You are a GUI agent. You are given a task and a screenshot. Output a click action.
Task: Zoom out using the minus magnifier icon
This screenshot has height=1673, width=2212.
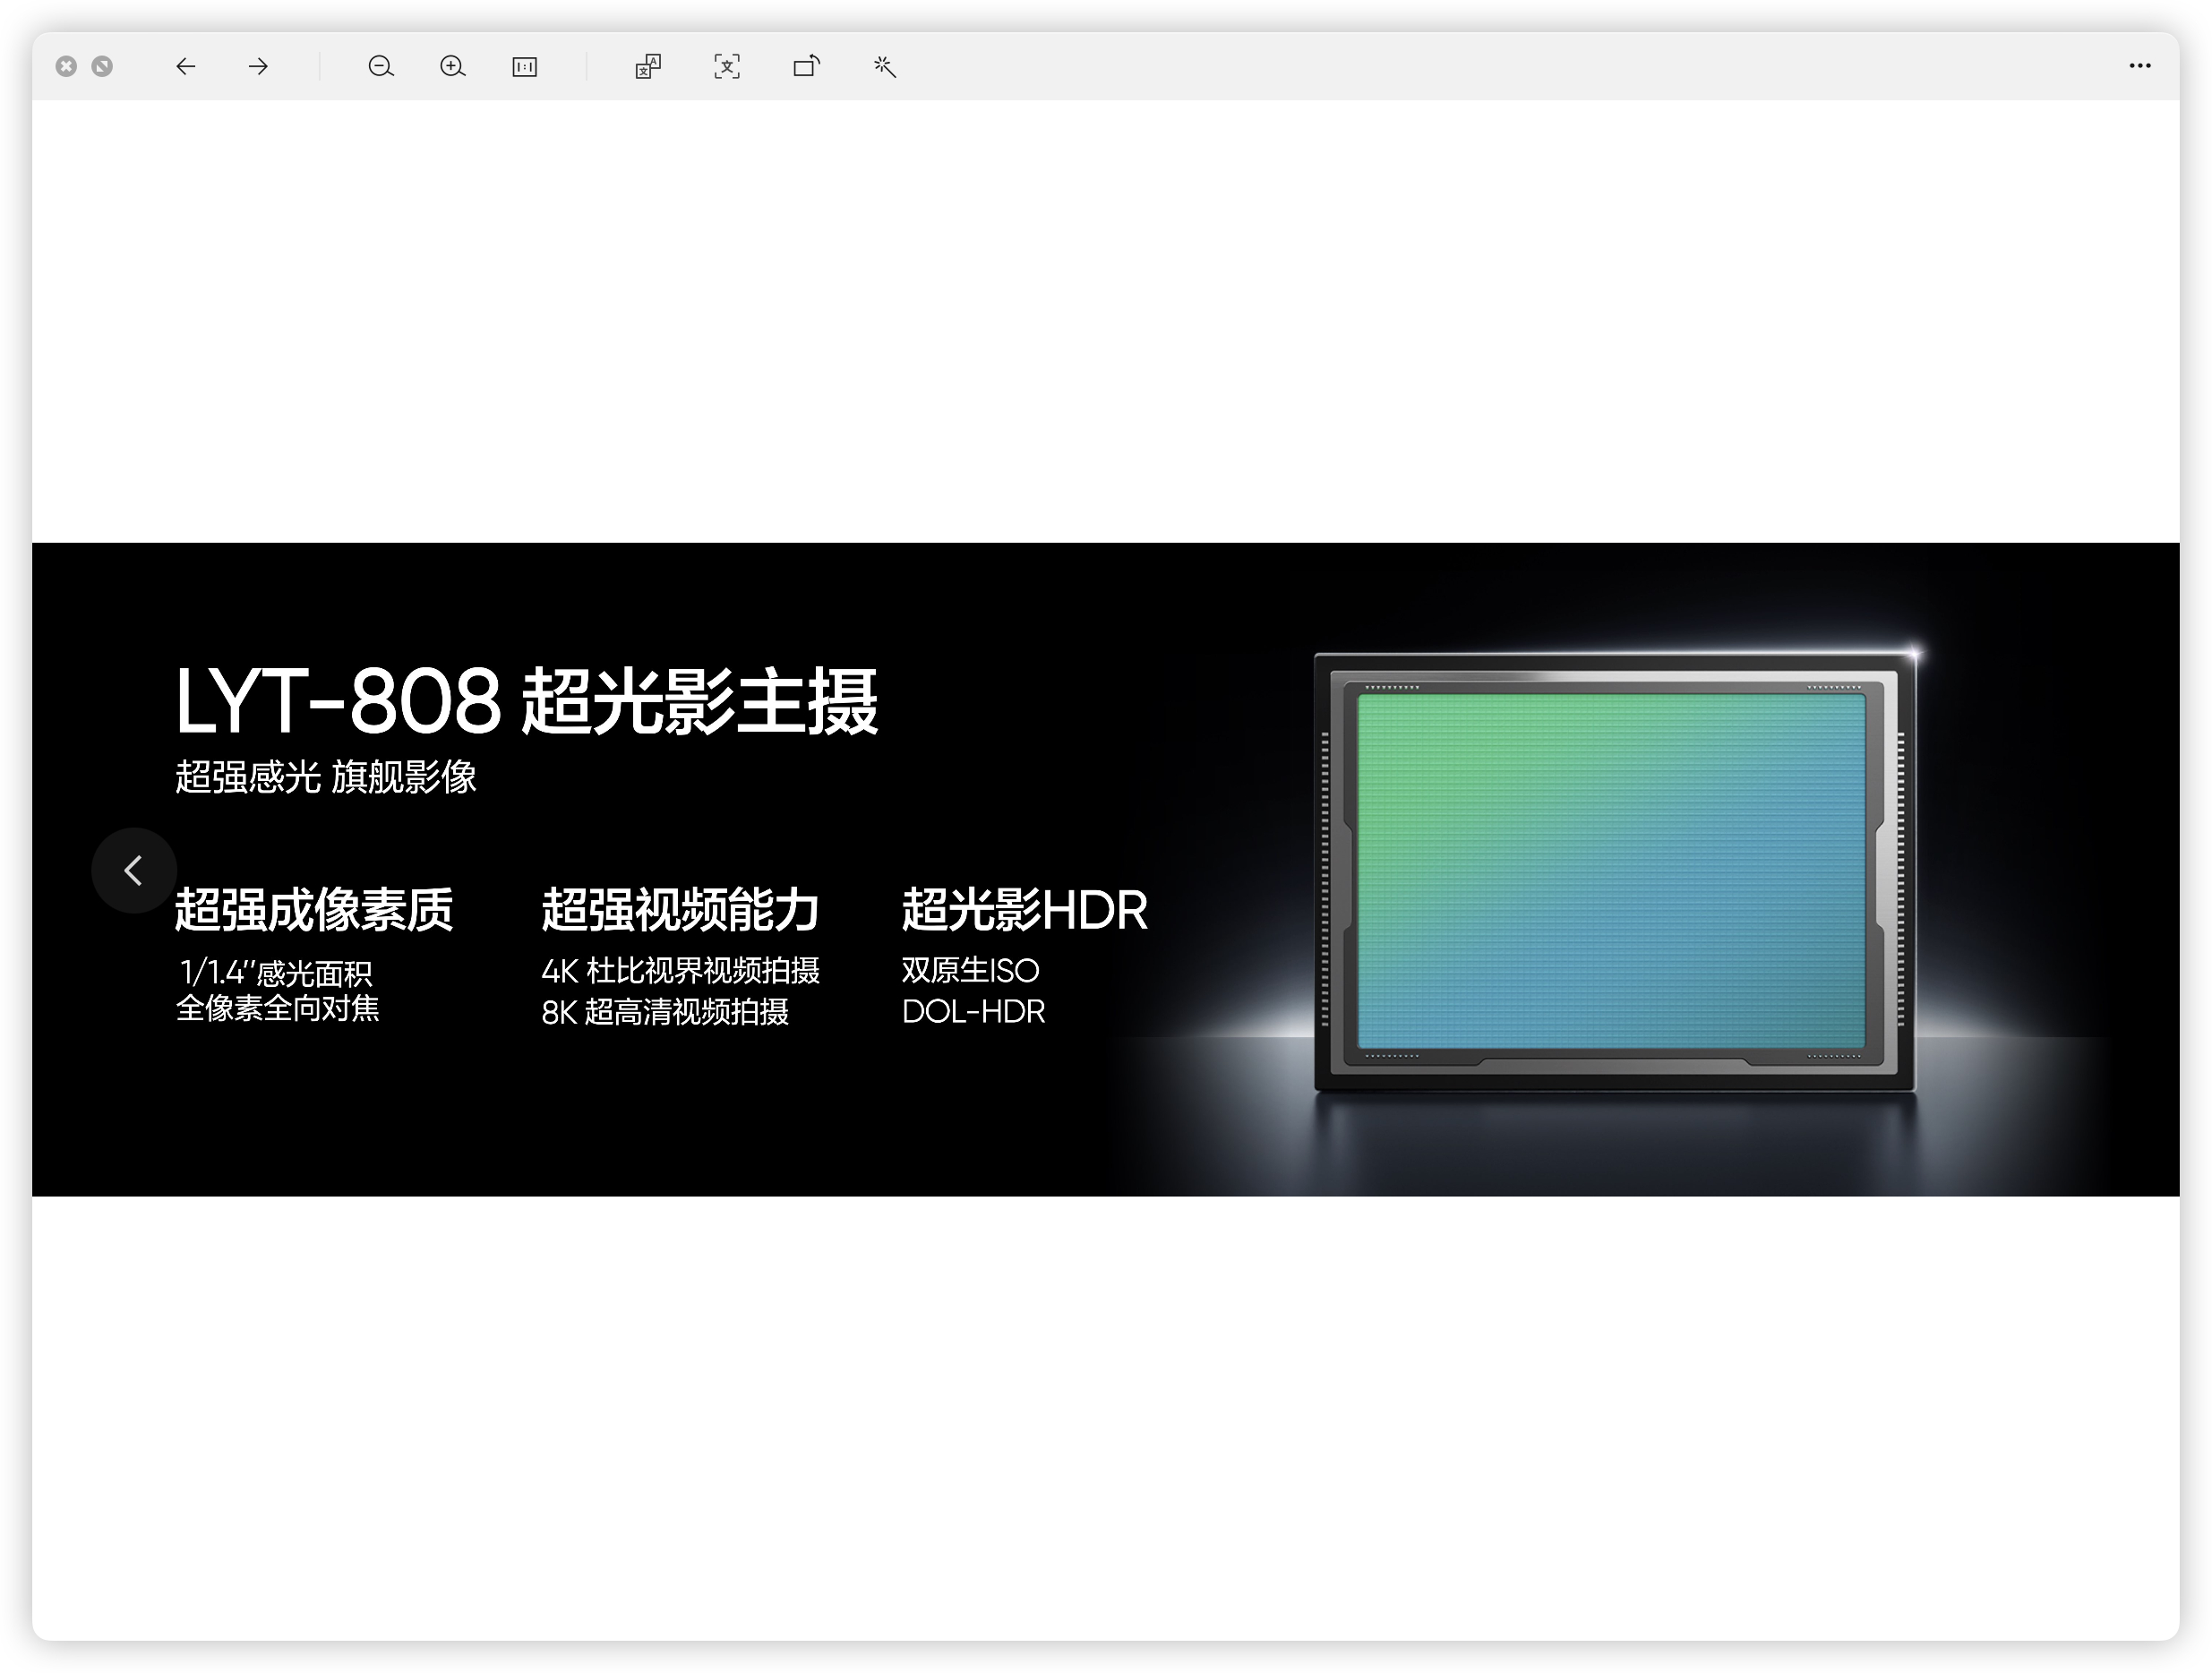(381, 67)
